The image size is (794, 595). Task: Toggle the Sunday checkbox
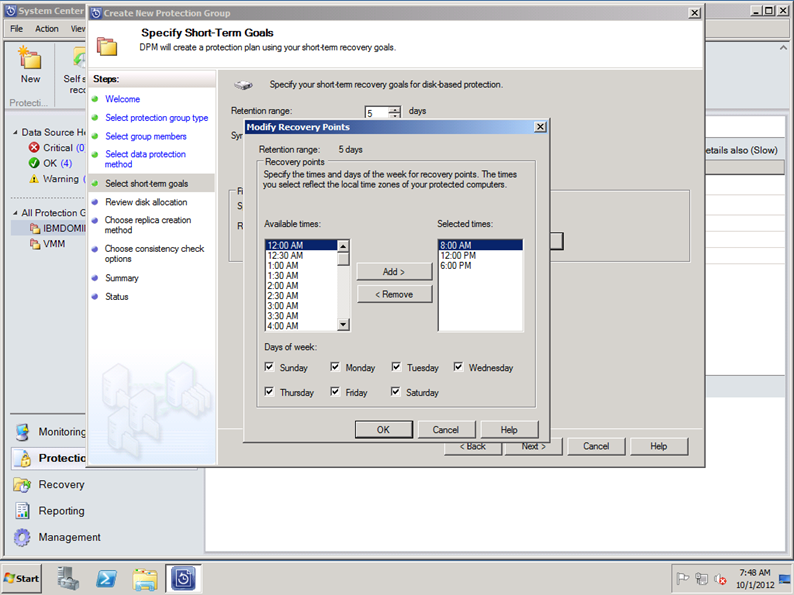269,367
